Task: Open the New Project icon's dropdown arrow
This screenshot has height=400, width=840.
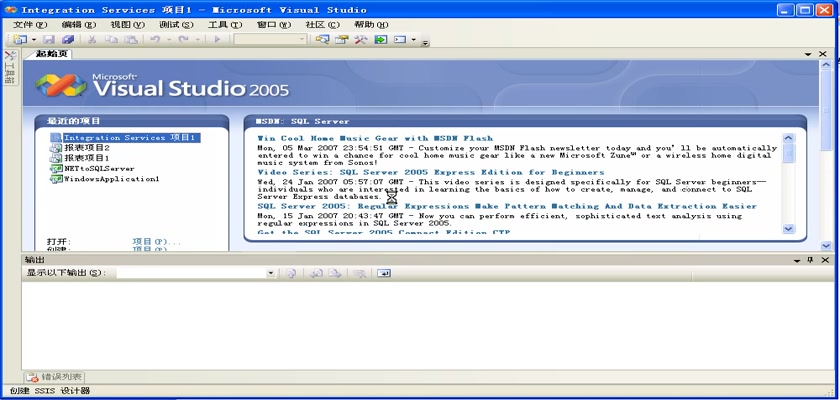Action: 34,40
